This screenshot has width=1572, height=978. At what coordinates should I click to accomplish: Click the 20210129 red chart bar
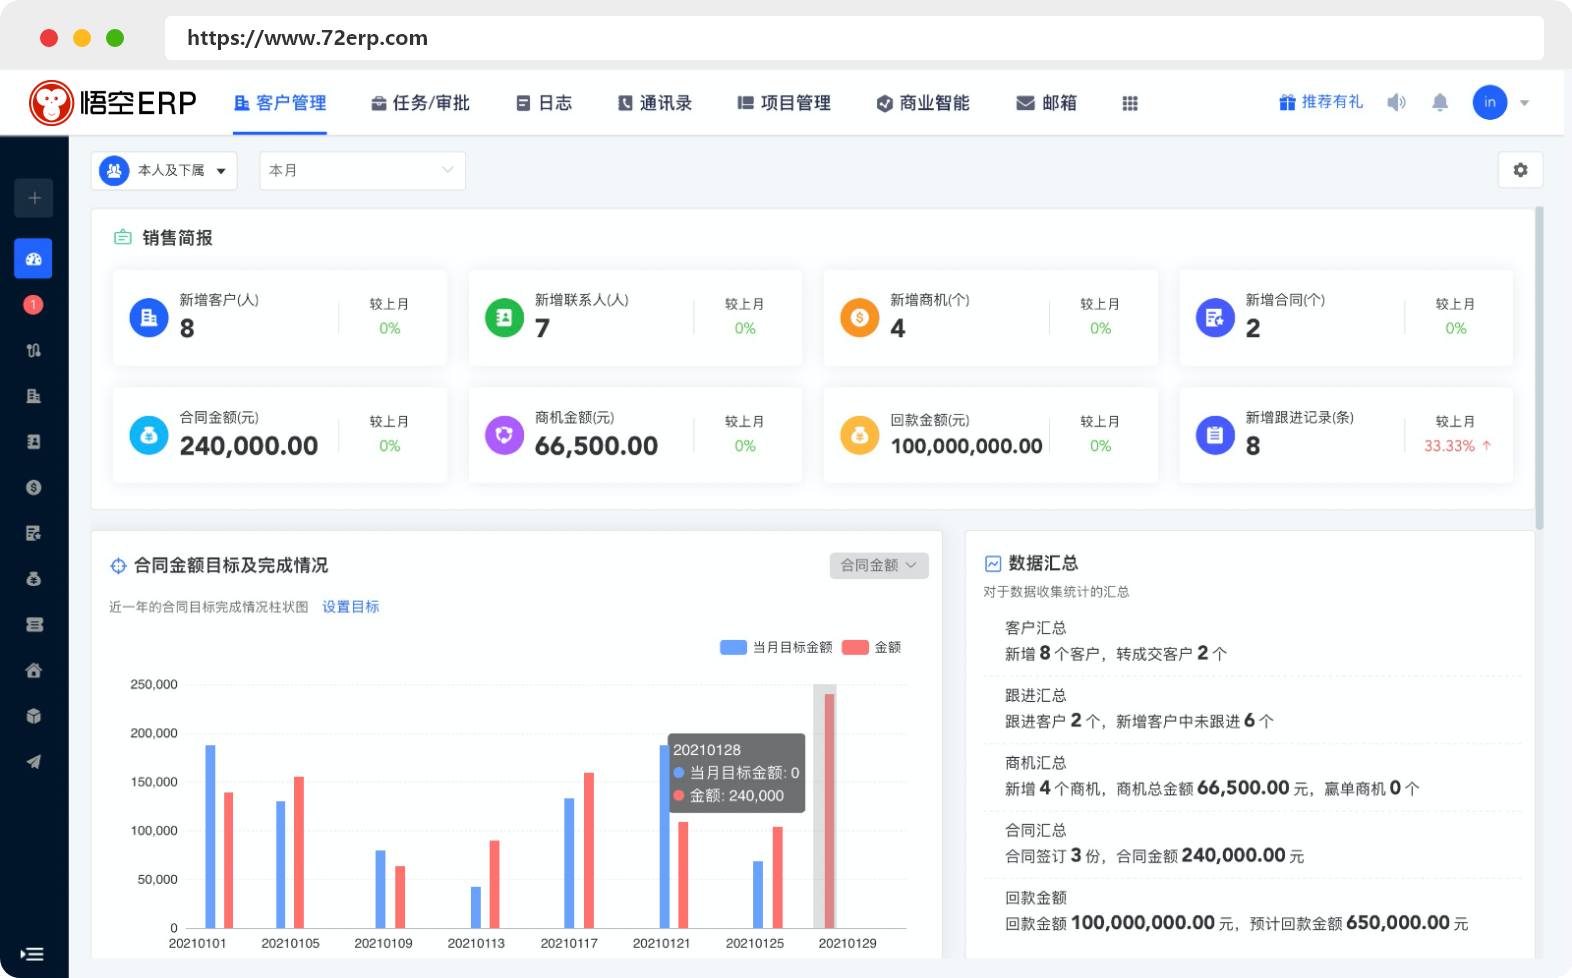(x=829, y=811)
